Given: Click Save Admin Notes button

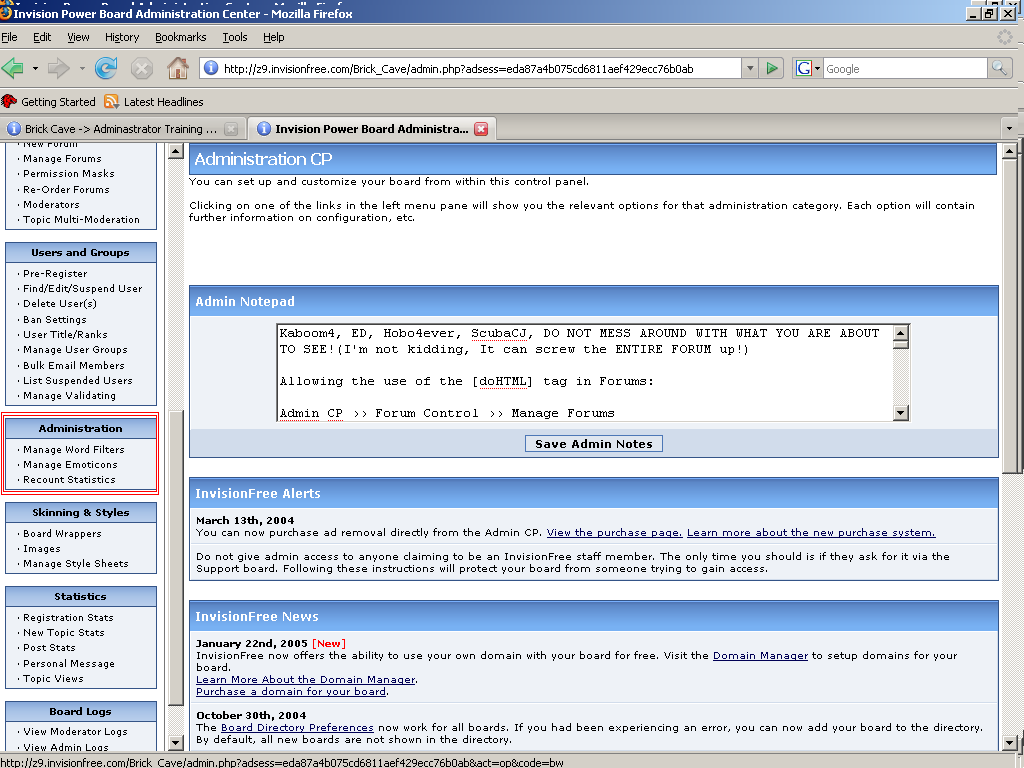Looking at the screenshot, I should tap(594, 444).
